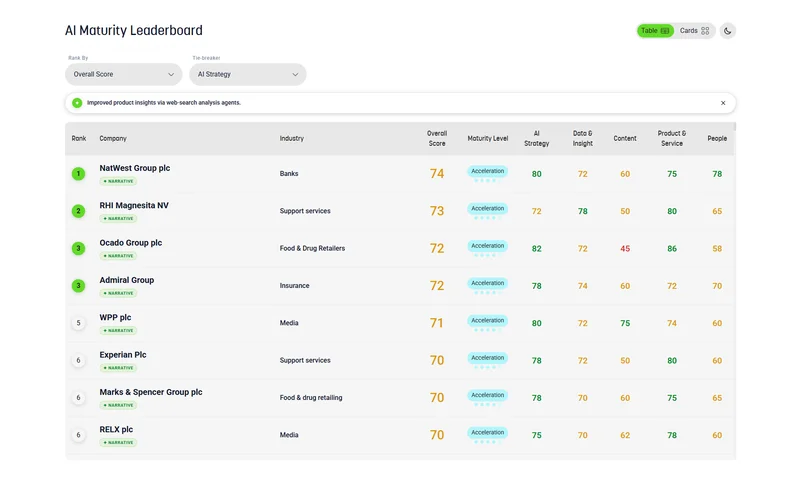The image size is (800, 479).
Task: Click NatWest People score 78
Action: point(717,174)
